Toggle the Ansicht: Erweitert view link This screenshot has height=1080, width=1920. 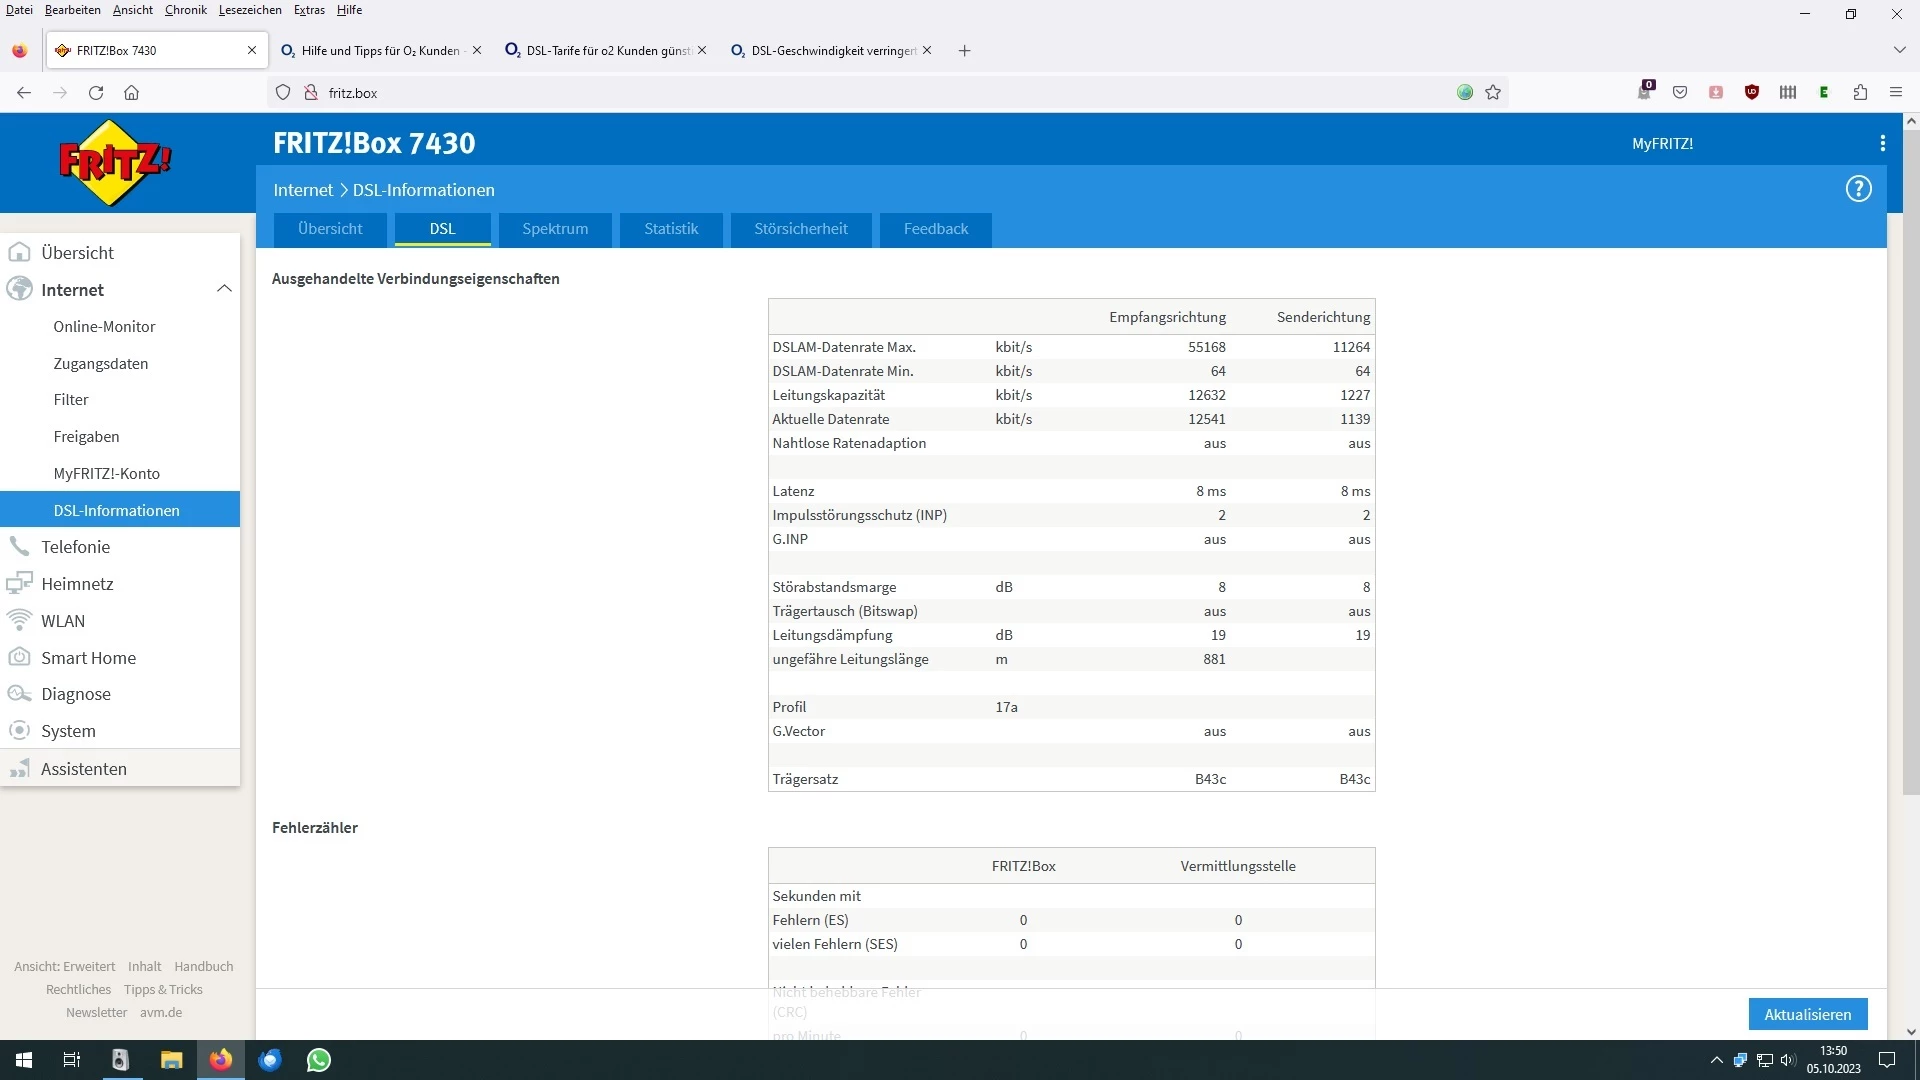click(x=65, y=966)
